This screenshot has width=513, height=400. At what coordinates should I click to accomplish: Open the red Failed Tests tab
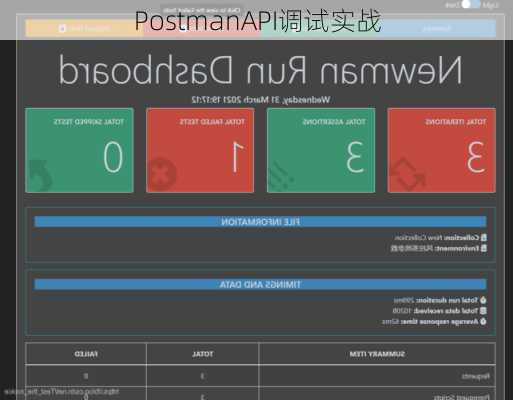202,28
